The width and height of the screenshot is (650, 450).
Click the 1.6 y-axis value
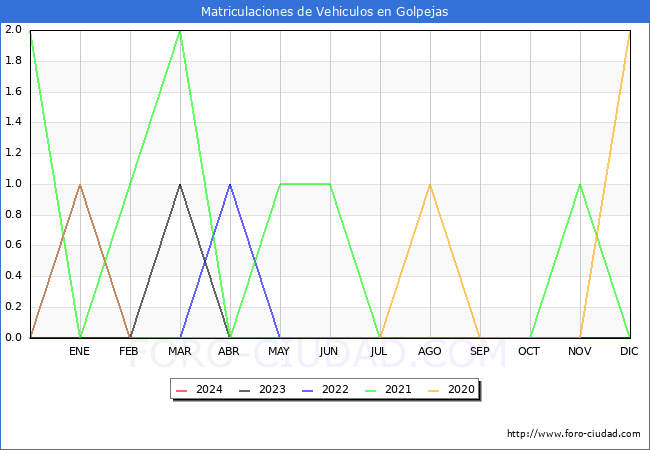point(13,91)
